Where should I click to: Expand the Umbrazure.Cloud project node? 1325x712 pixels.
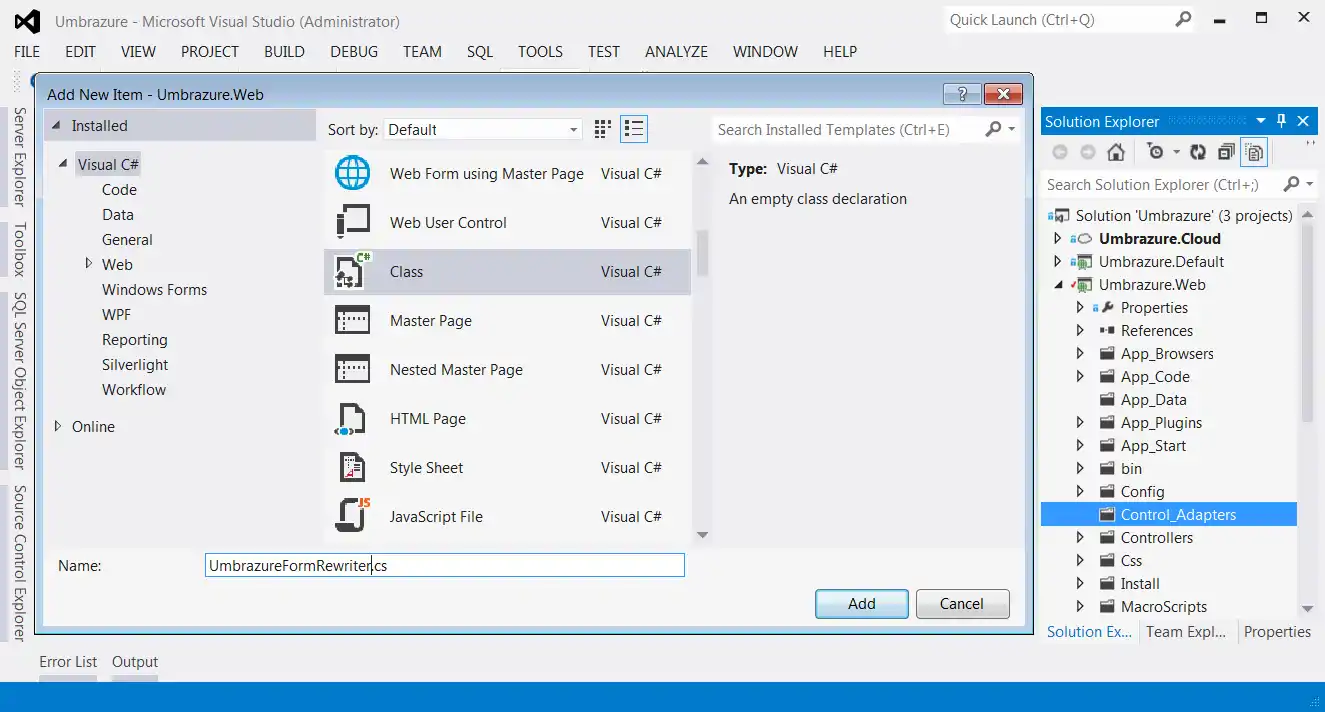pos(1058,238)
